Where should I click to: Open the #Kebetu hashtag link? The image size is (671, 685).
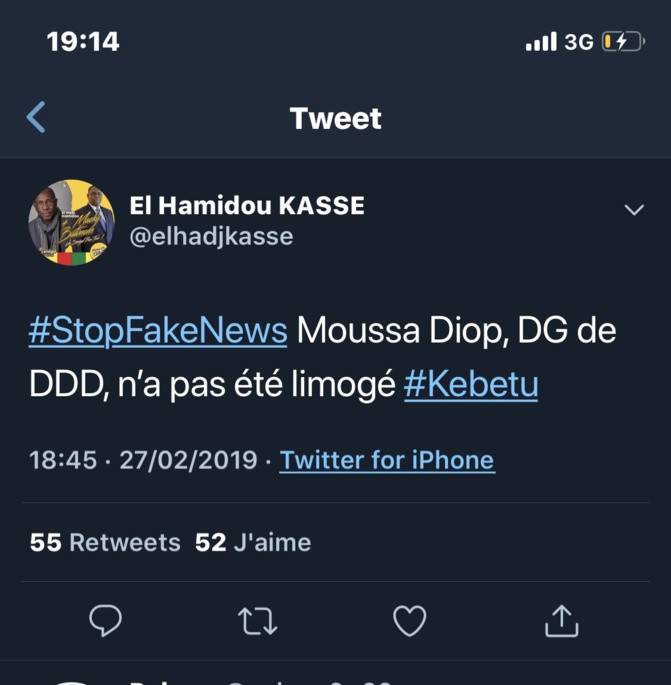(x=471, y=385)
